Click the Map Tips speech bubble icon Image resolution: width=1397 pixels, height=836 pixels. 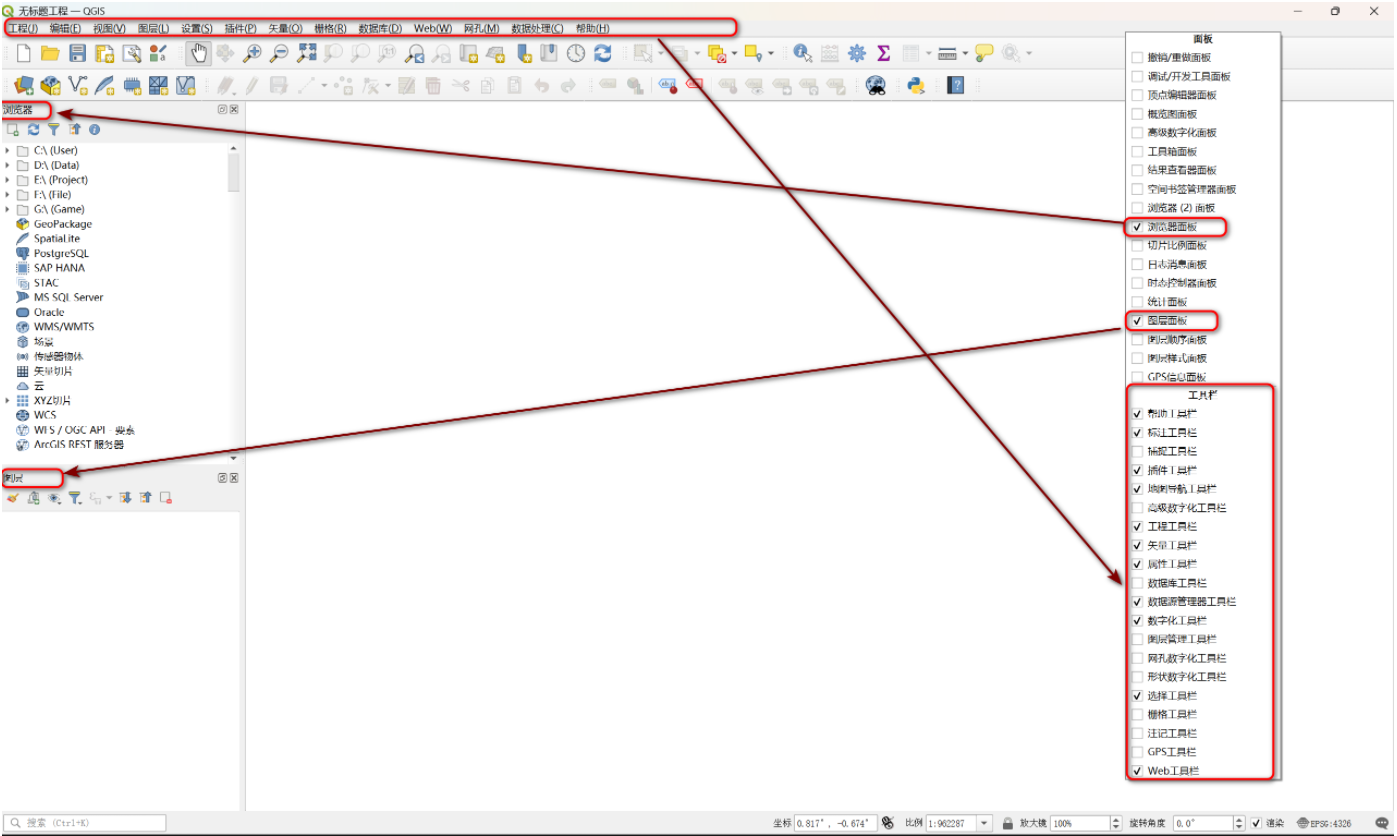(x=984, y=53)
